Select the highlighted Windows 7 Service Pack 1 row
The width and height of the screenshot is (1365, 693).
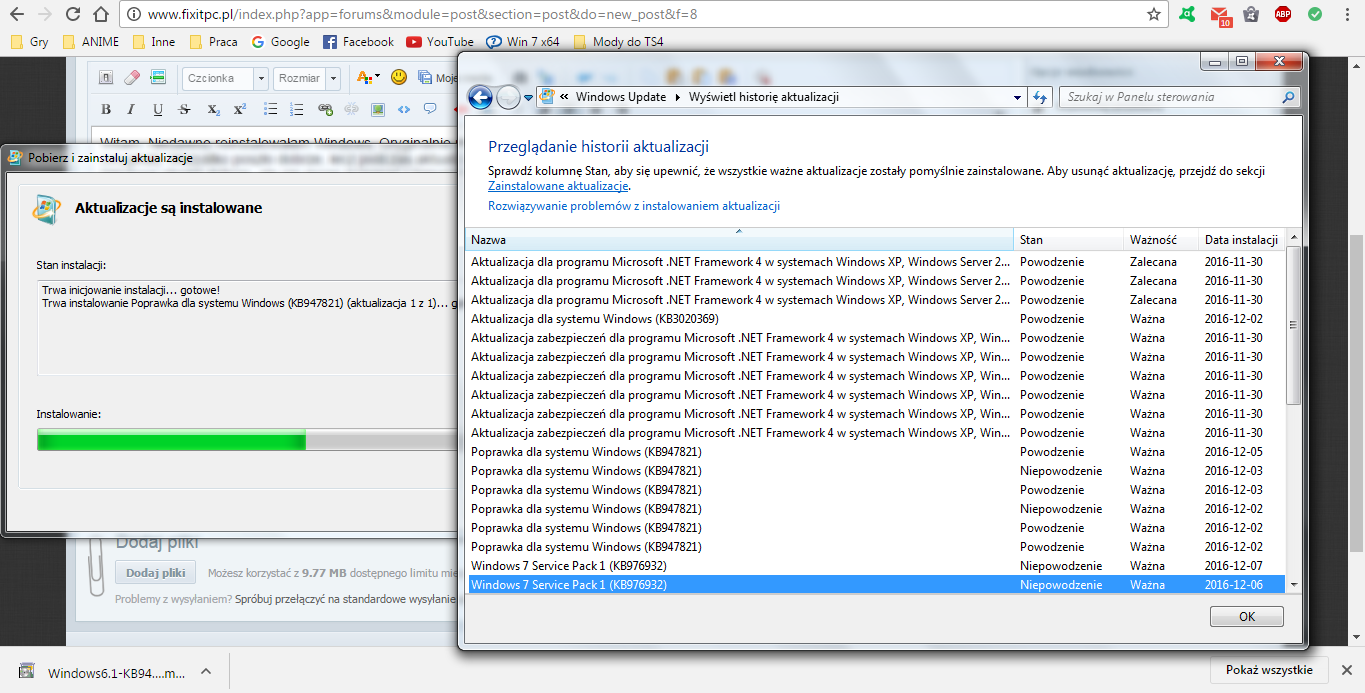click(875, 585)
